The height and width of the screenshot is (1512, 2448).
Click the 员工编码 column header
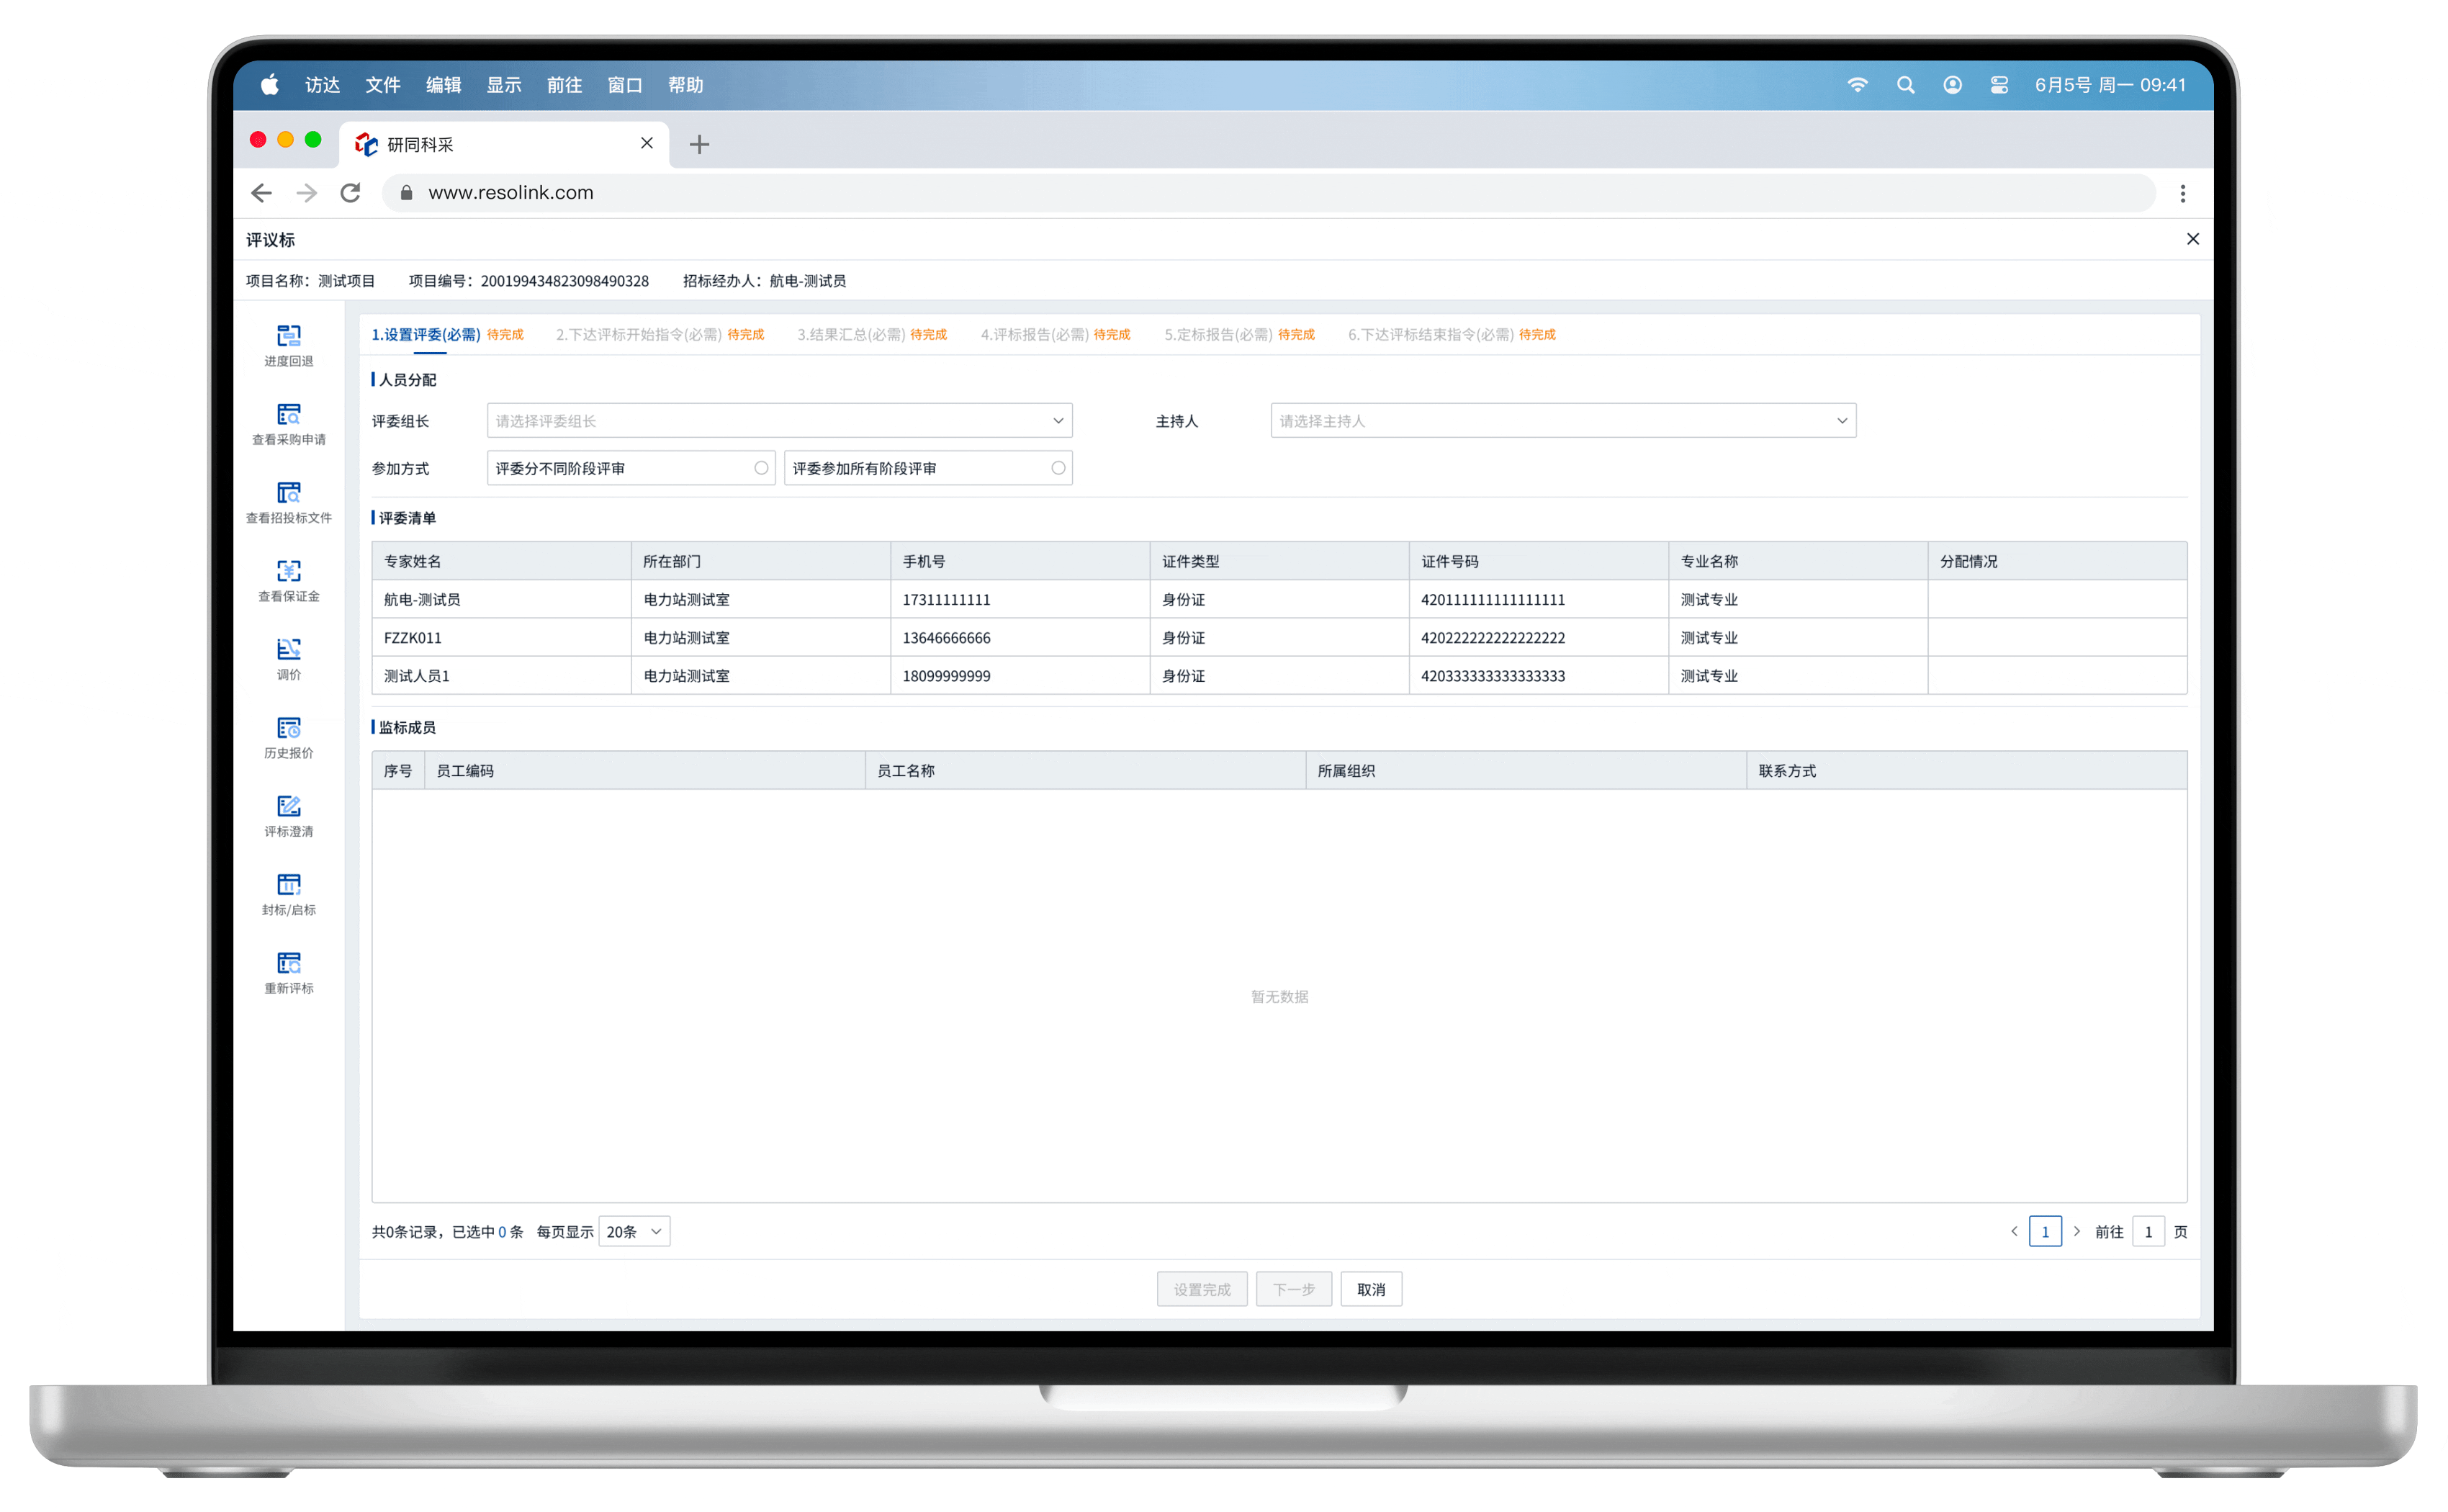coord(644,770)
